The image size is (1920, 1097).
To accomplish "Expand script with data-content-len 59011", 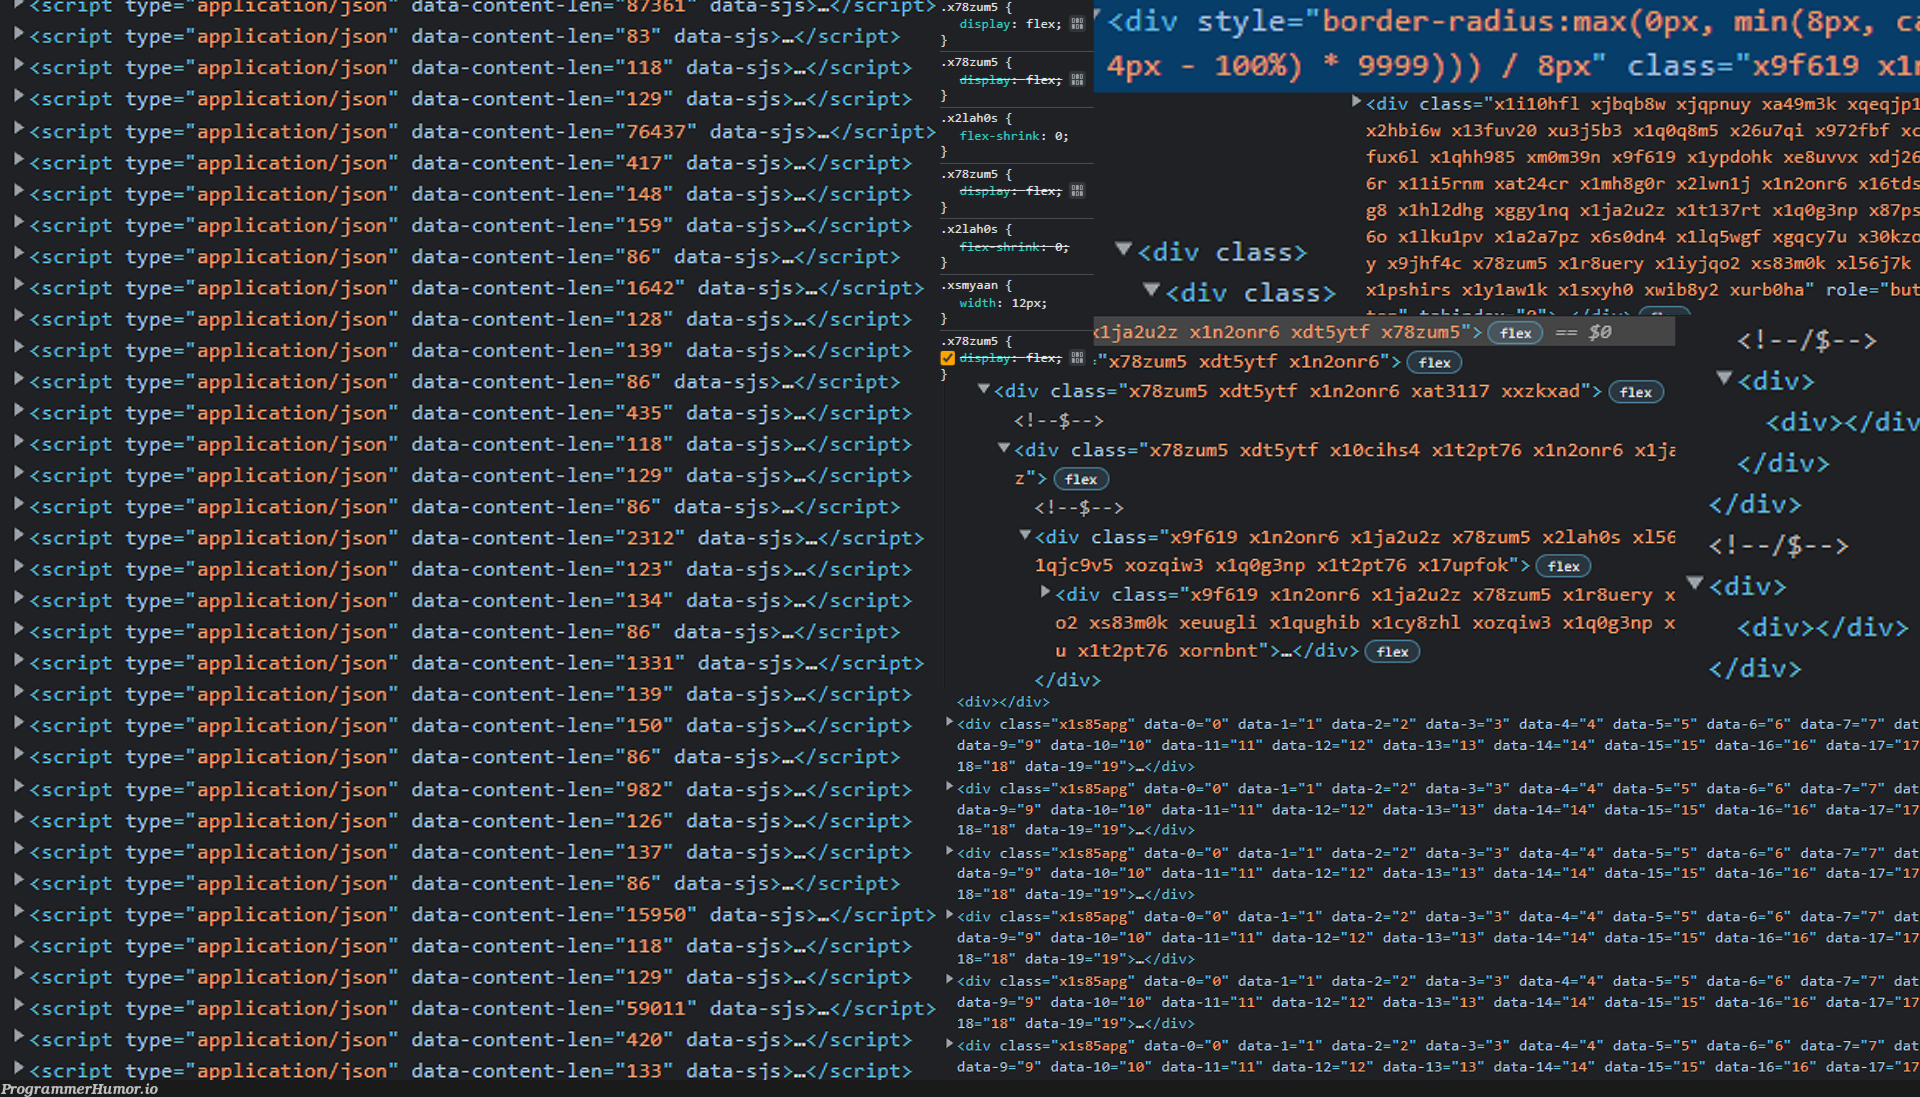I will click(x=18, y=1007).
